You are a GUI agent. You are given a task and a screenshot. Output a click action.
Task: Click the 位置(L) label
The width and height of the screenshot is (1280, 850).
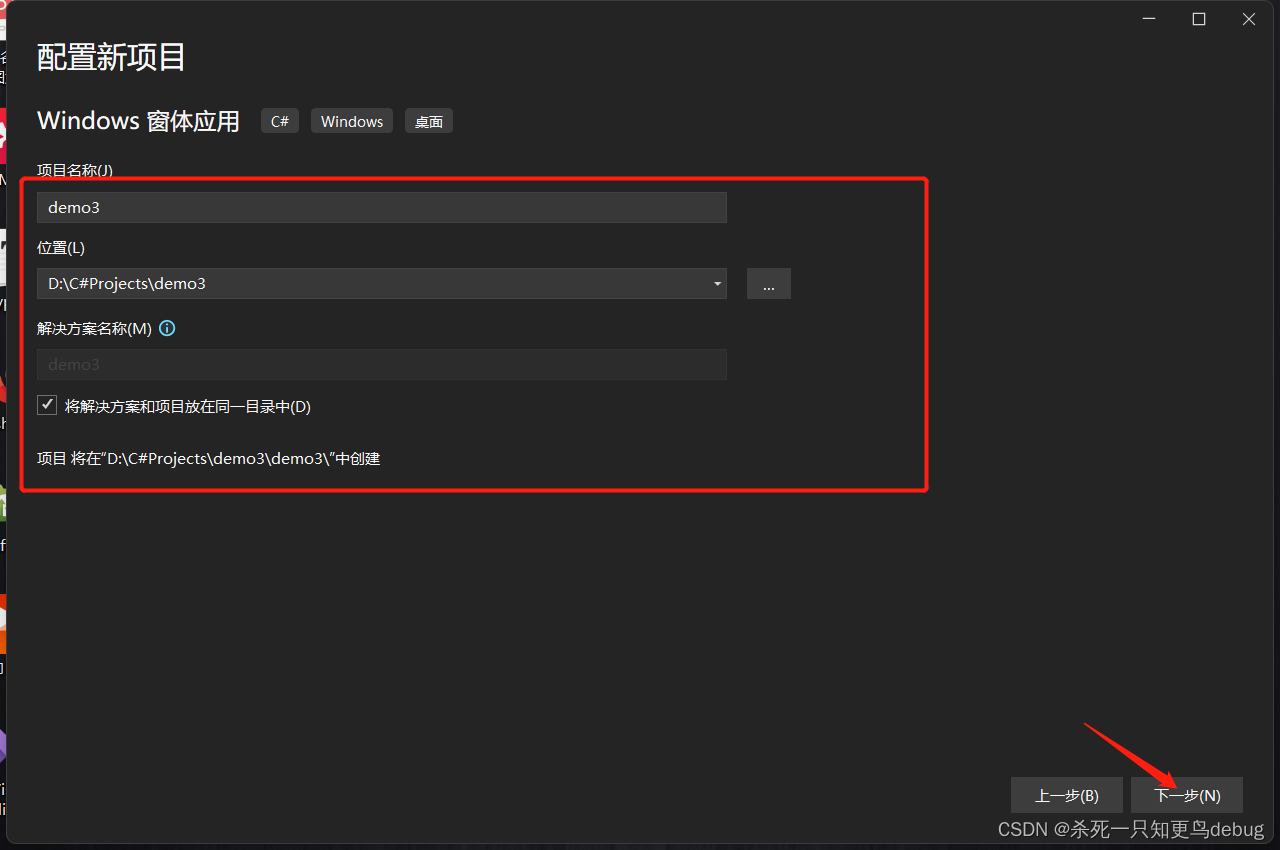[x=61, y=247]
